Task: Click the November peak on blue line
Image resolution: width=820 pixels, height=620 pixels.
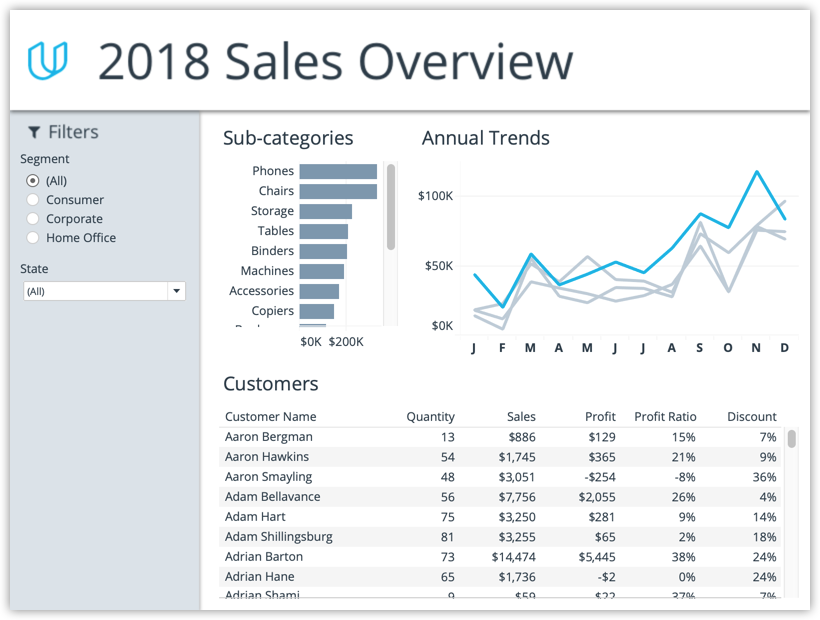Action: [x=757, y=172]
